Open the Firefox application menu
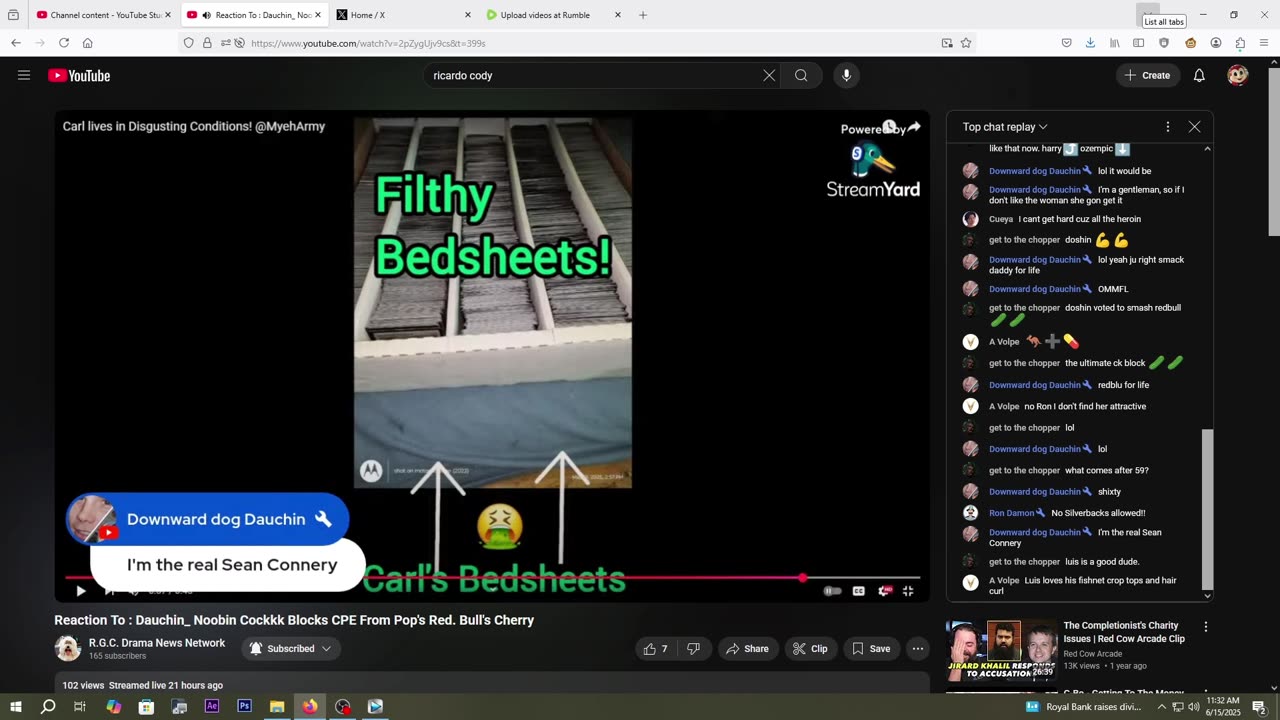The height and width of the screenshot is (720, 1280). [x=1264, y=43]
